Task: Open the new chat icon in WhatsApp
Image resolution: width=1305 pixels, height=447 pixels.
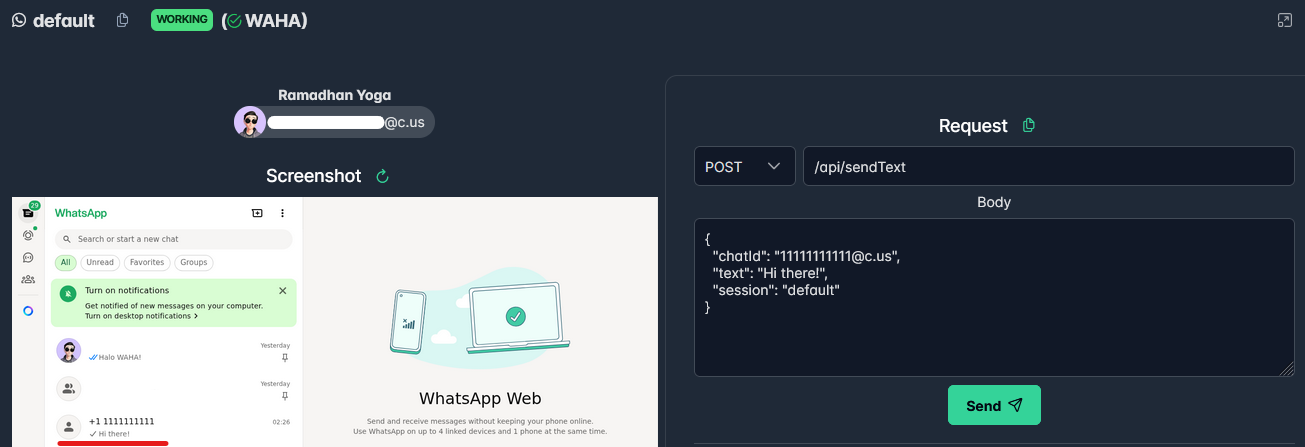Action: coord(257,213)
